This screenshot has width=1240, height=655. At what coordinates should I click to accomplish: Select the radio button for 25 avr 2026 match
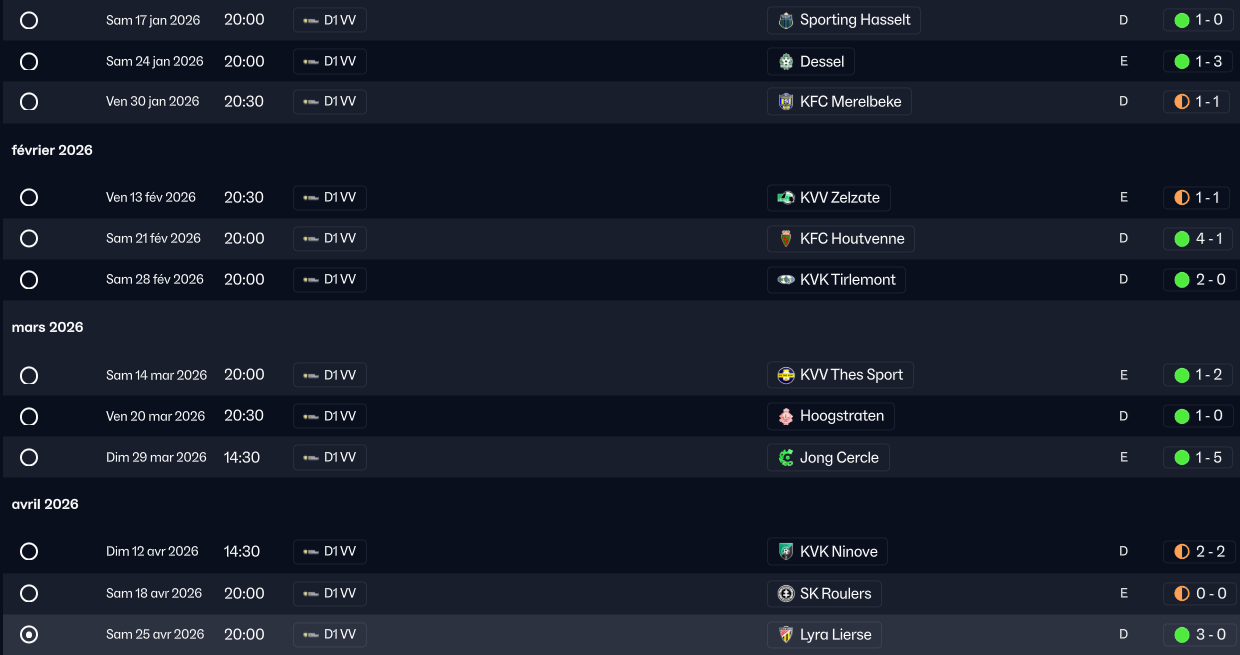tap(29, 635)
